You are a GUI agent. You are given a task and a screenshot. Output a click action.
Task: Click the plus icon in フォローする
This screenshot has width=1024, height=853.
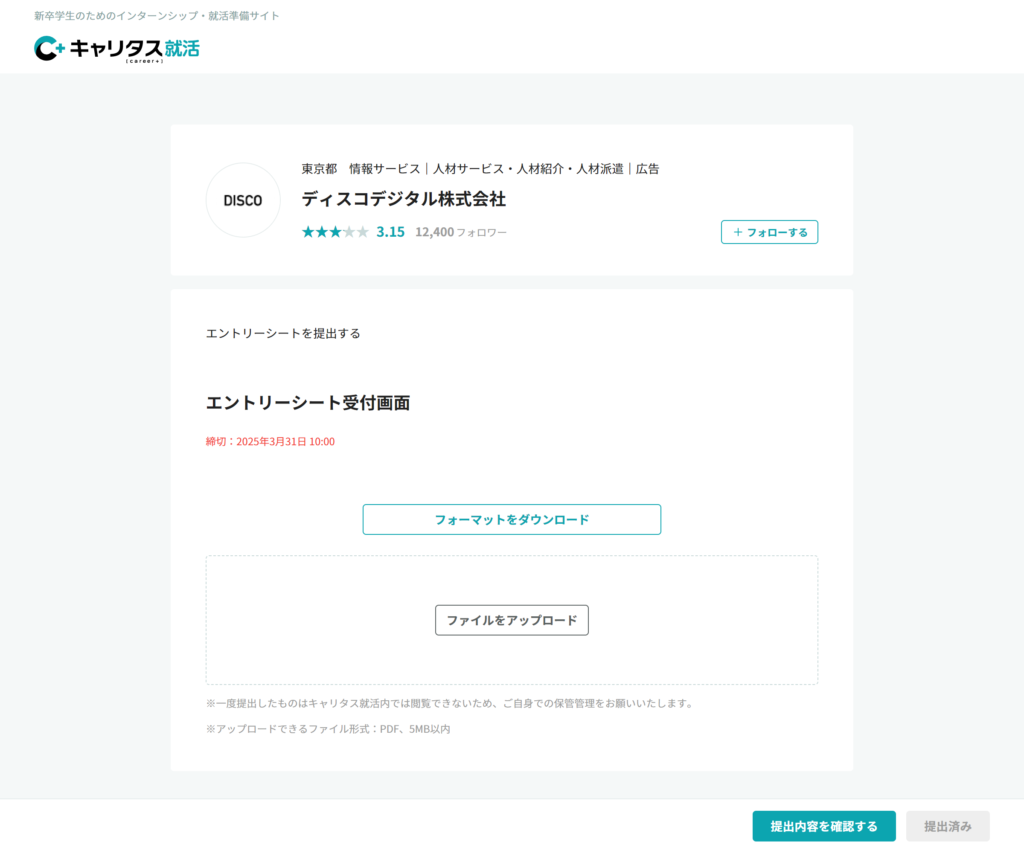738,232
